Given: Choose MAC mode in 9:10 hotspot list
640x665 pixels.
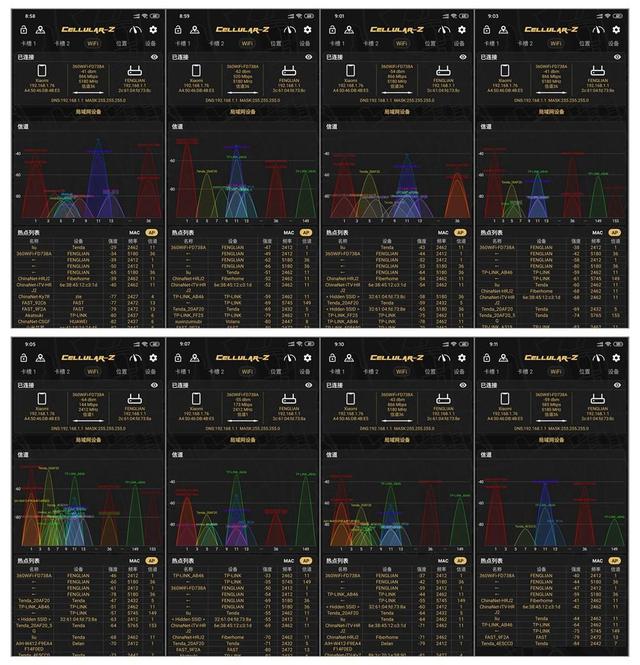Looking at the screenshot, I should [443, 561].
